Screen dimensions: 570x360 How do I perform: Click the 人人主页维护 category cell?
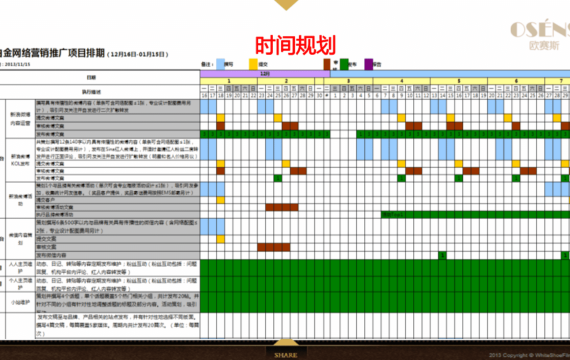click(20, 268)
